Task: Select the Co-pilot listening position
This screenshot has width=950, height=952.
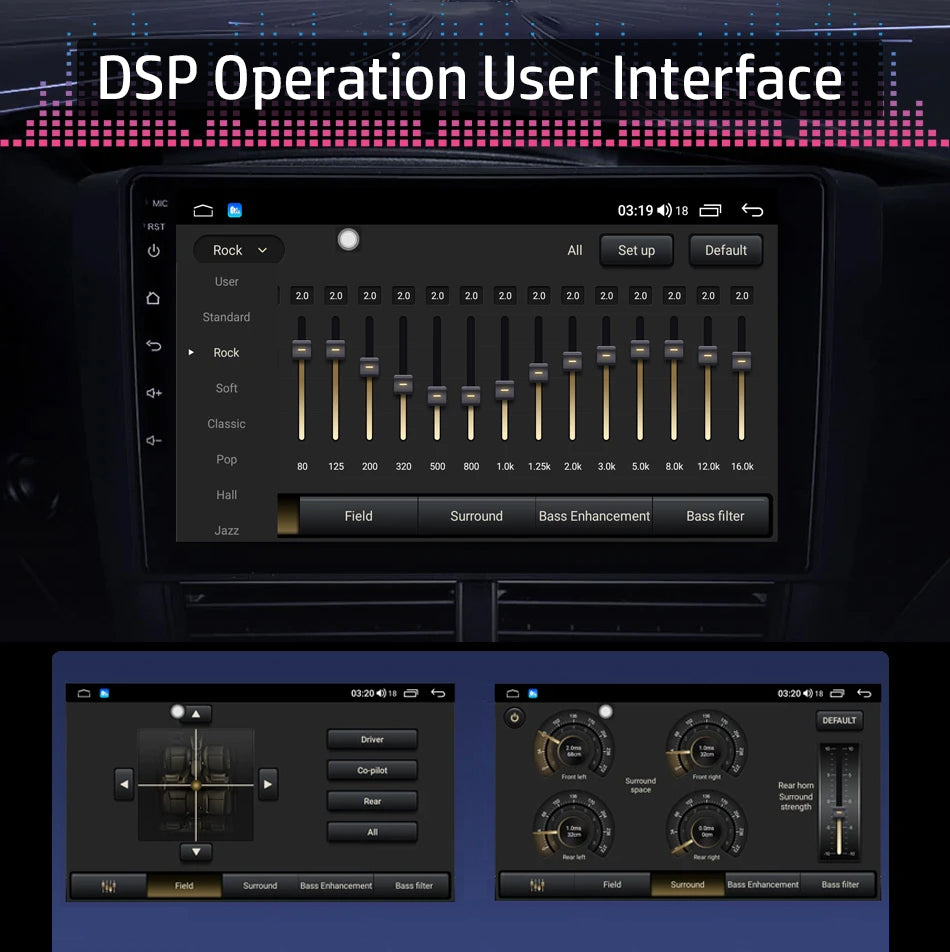Action: tap(372, 771)
